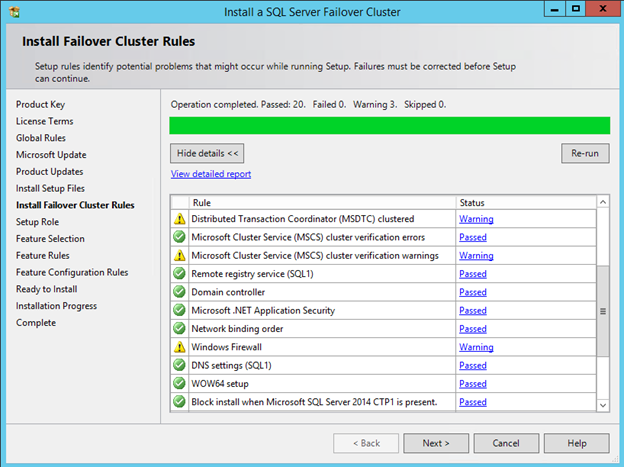Click scroll up arrow of rules list
Image resolution: width=624 pixels, height=467 pixels.
603,202
